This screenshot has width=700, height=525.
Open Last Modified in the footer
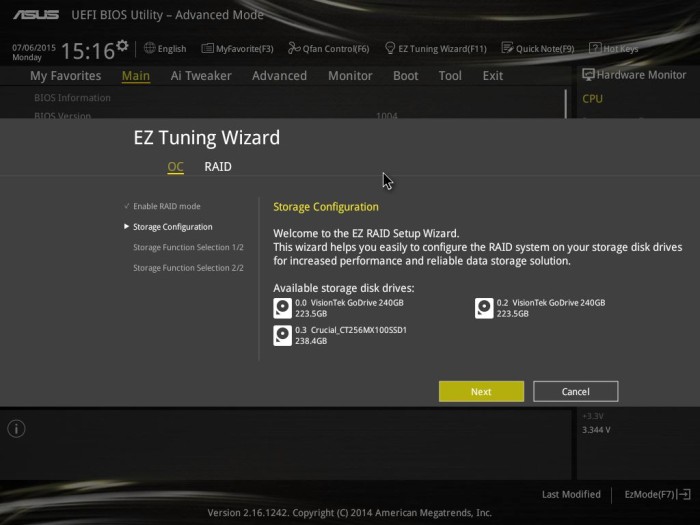pyautogui.click(x=571, y=494)
